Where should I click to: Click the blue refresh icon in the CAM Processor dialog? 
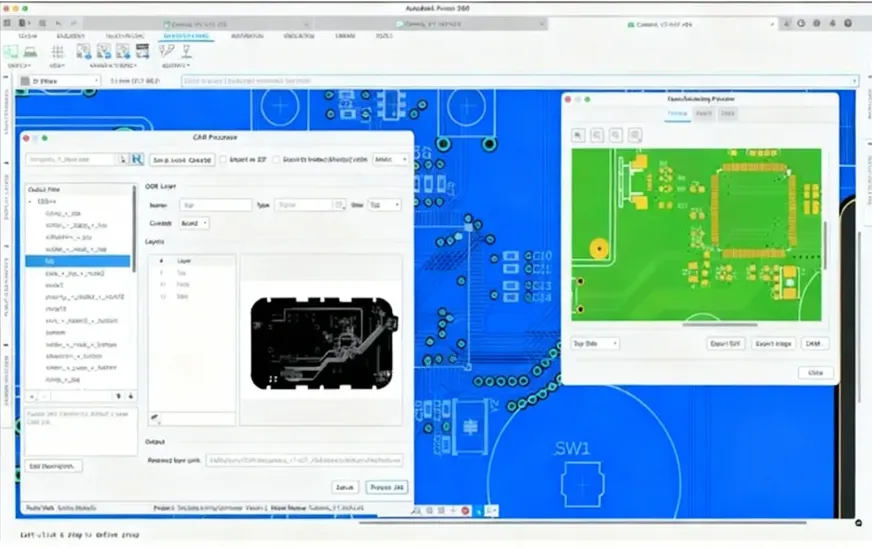[136, 159]
